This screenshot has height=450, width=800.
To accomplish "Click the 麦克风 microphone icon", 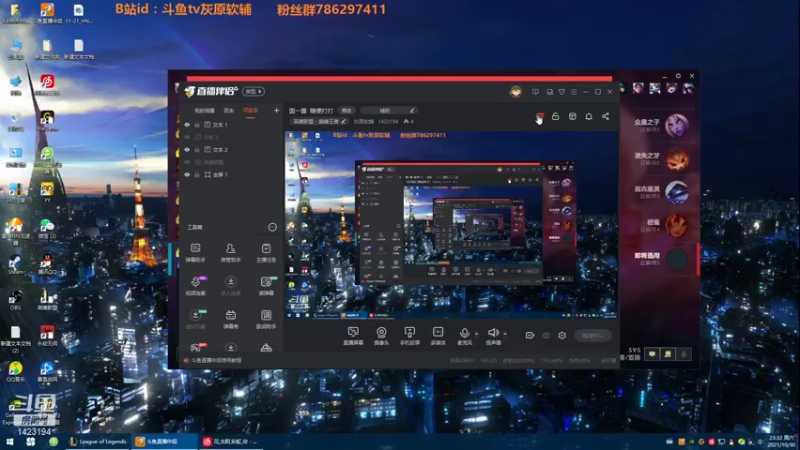I will (464, 333).
